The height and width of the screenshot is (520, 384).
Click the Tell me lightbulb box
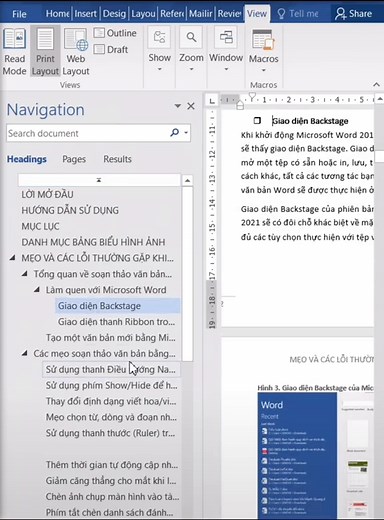(298, 14)
